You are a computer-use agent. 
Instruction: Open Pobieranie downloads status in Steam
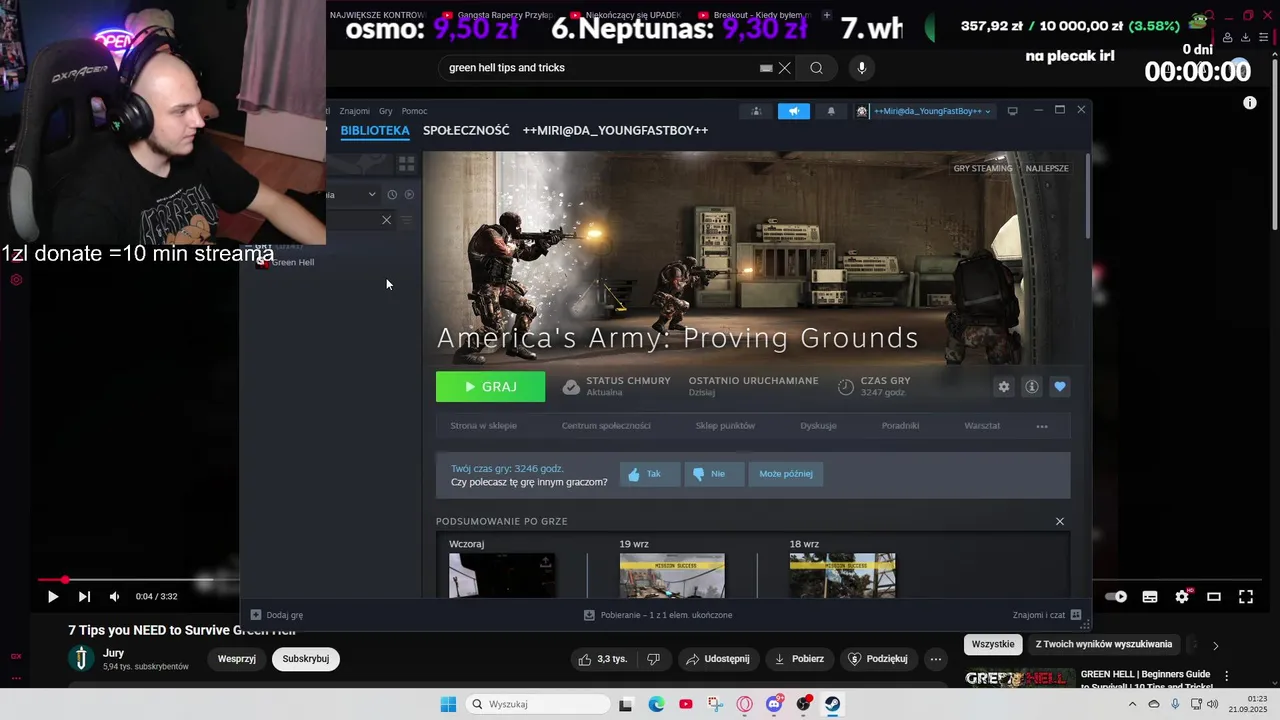[660, 615]
